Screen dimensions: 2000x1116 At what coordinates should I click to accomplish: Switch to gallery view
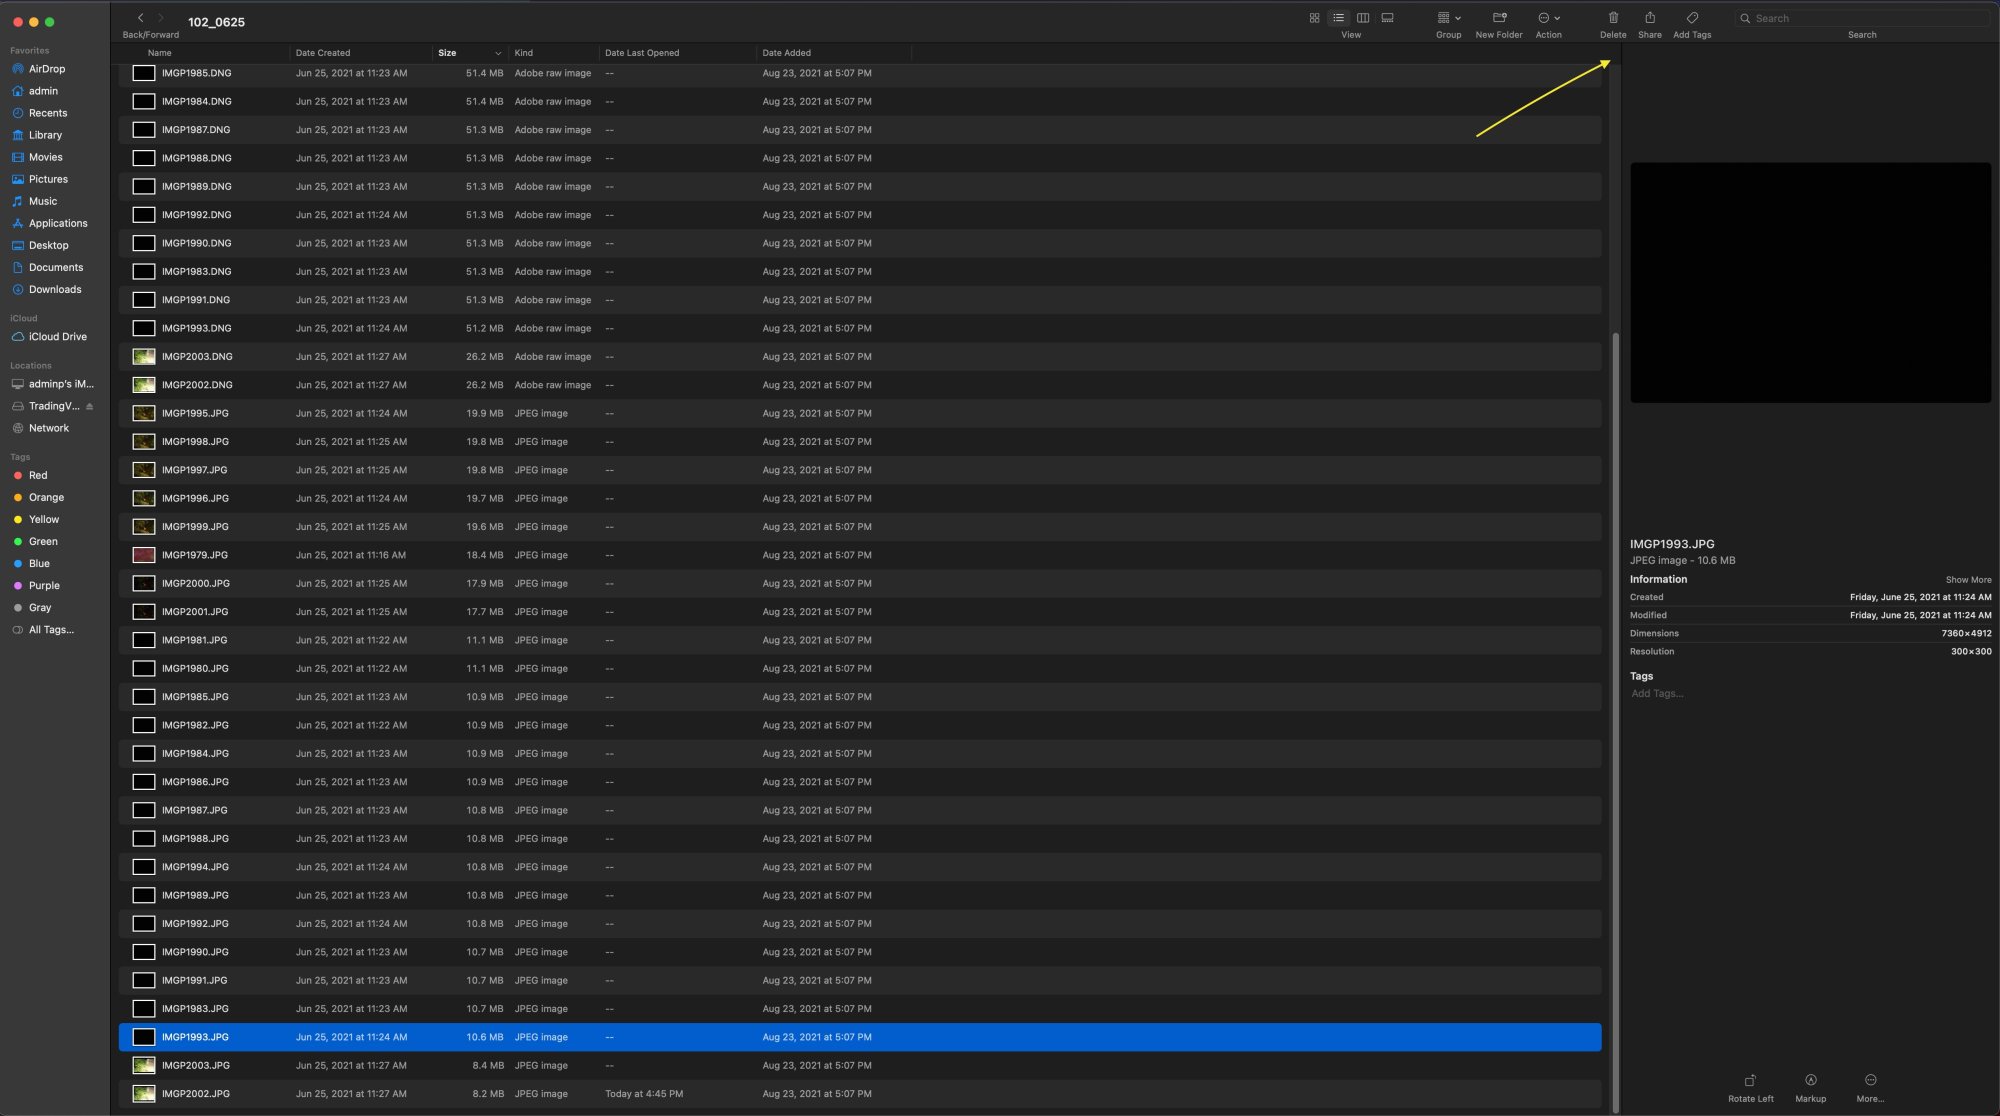click(x=1387, y=17)
